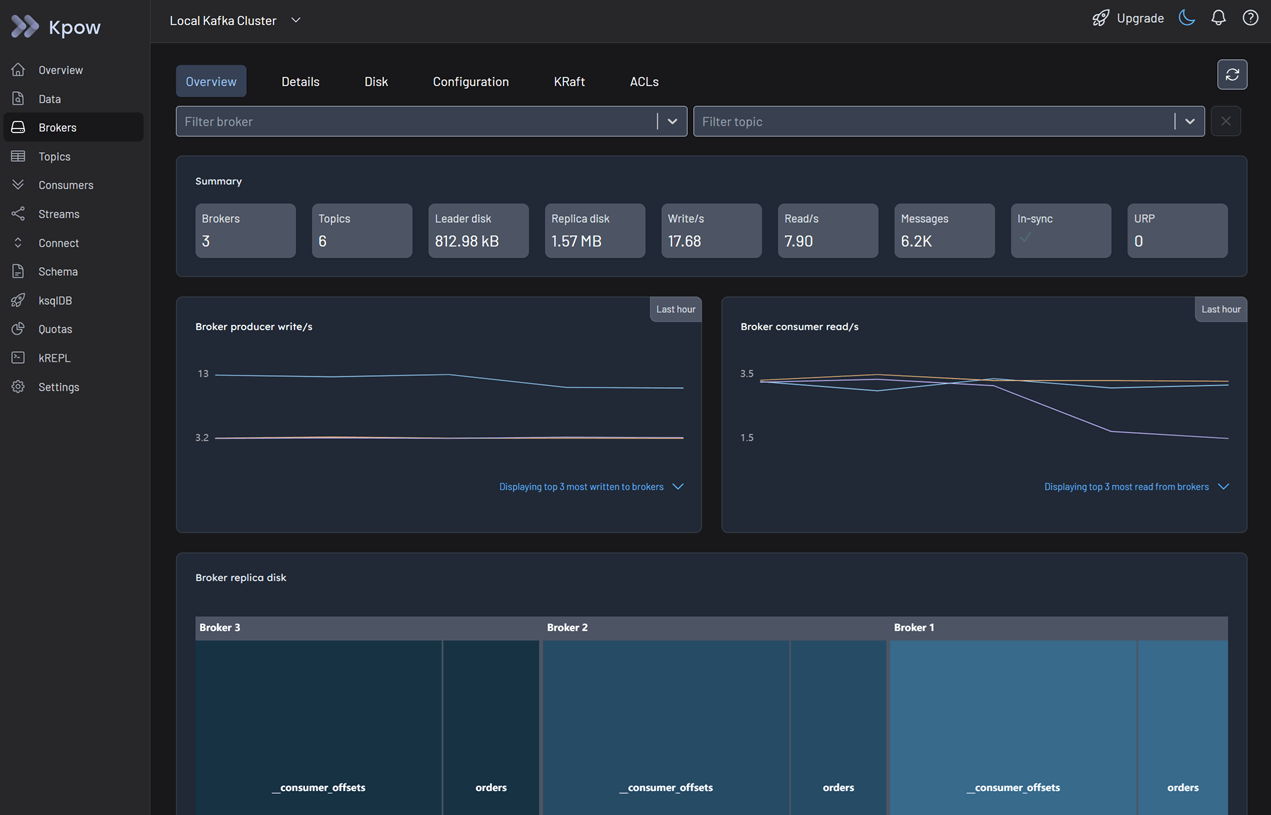Click the Connect arrows icon in sidebar
This screenshot has width=1271, height=815.
tap(18, 243)
